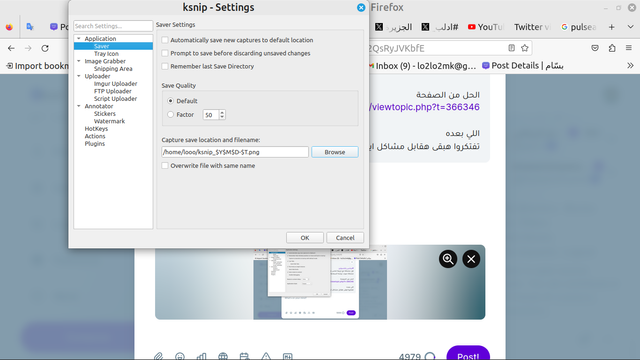640x360 pixels.
Task: Open a new Firefox tab
Action: coord(611,27)
